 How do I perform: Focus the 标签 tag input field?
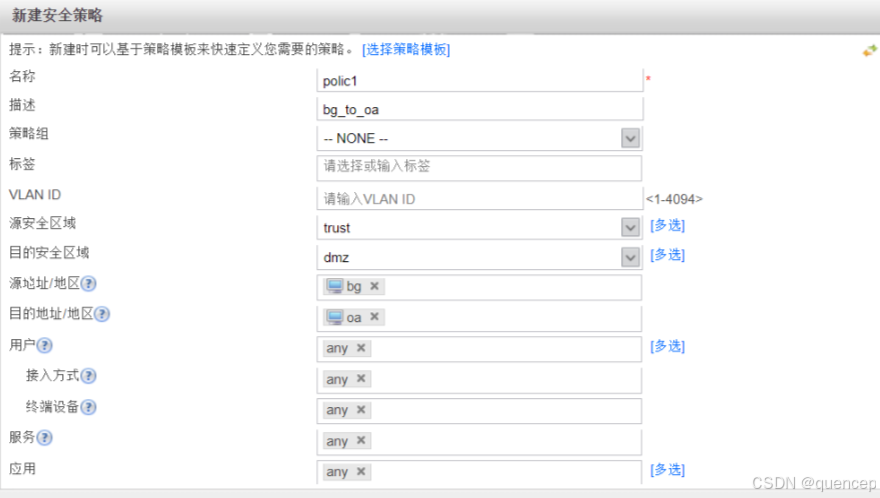(x=480, y=168)
